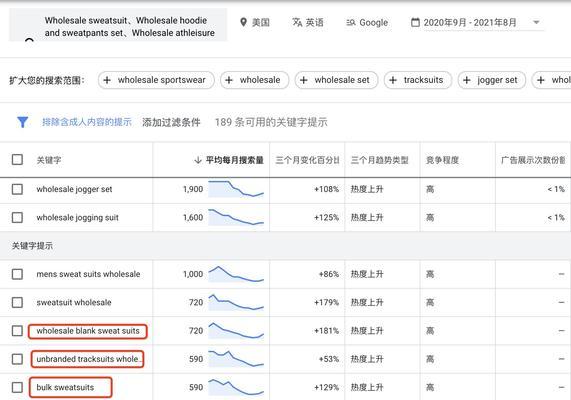Click the 1,600 search volume value
The width and height of the screenshot is (571, 400).
click(193, 217)
